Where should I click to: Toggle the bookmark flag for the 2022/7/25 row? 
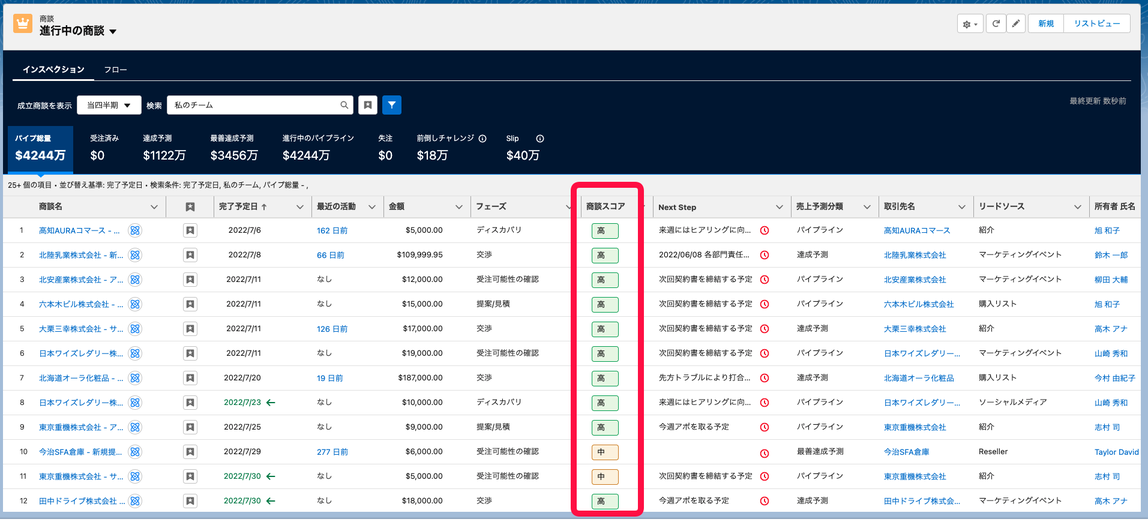click(x=190, y=428)
